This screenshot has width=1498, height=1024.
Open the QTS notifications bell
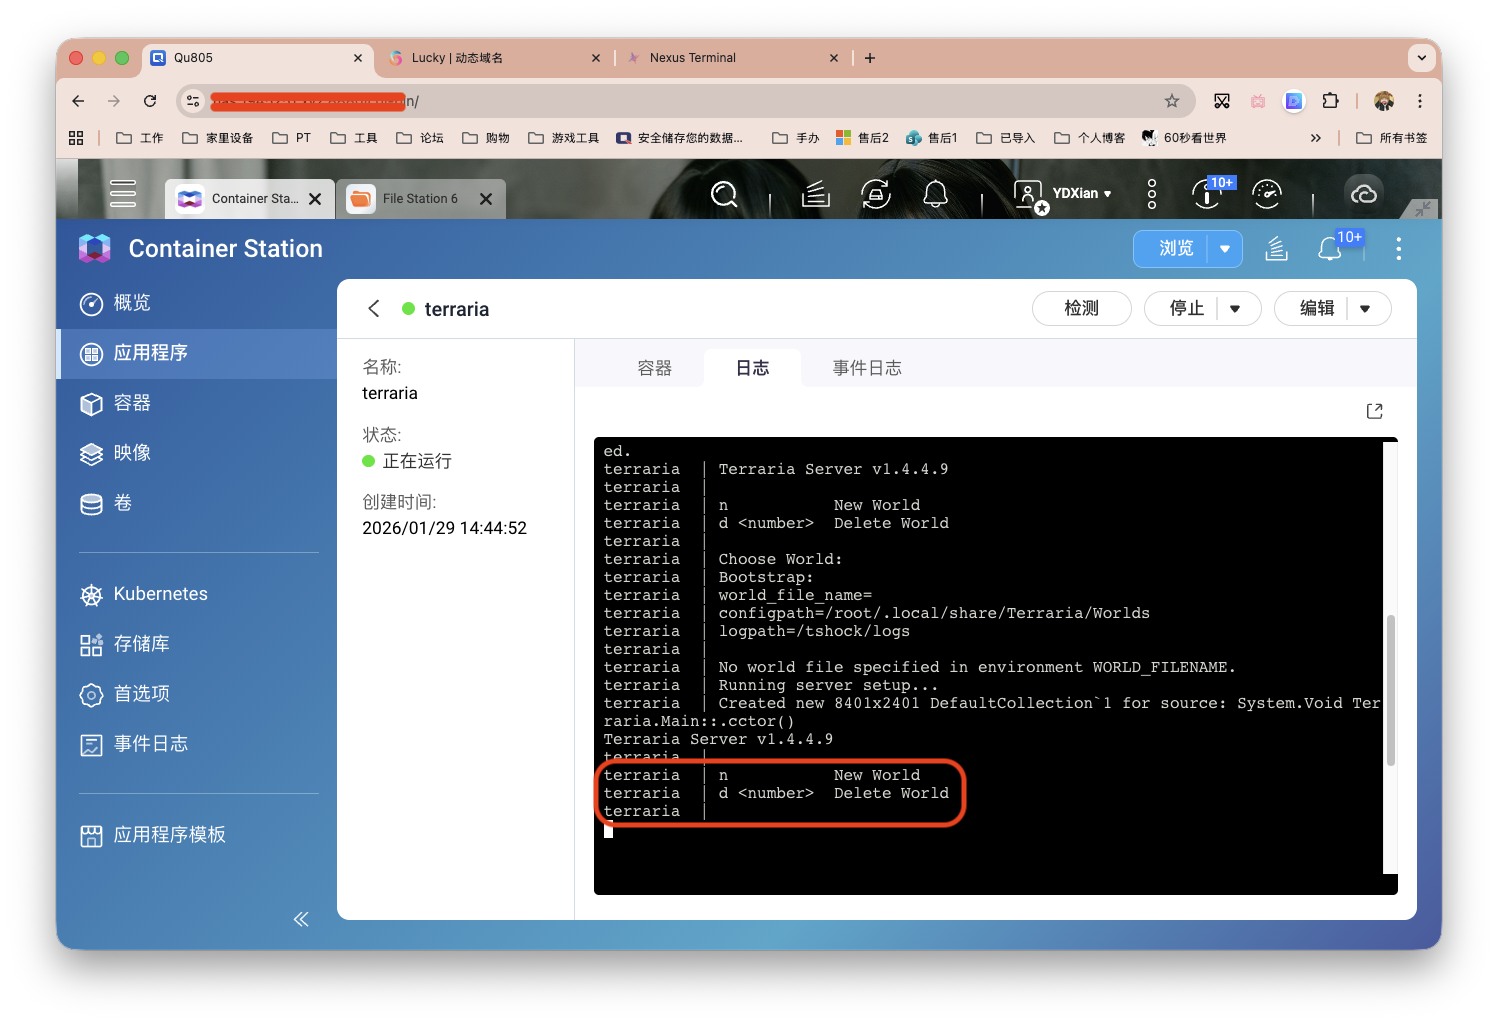[935, 194]
